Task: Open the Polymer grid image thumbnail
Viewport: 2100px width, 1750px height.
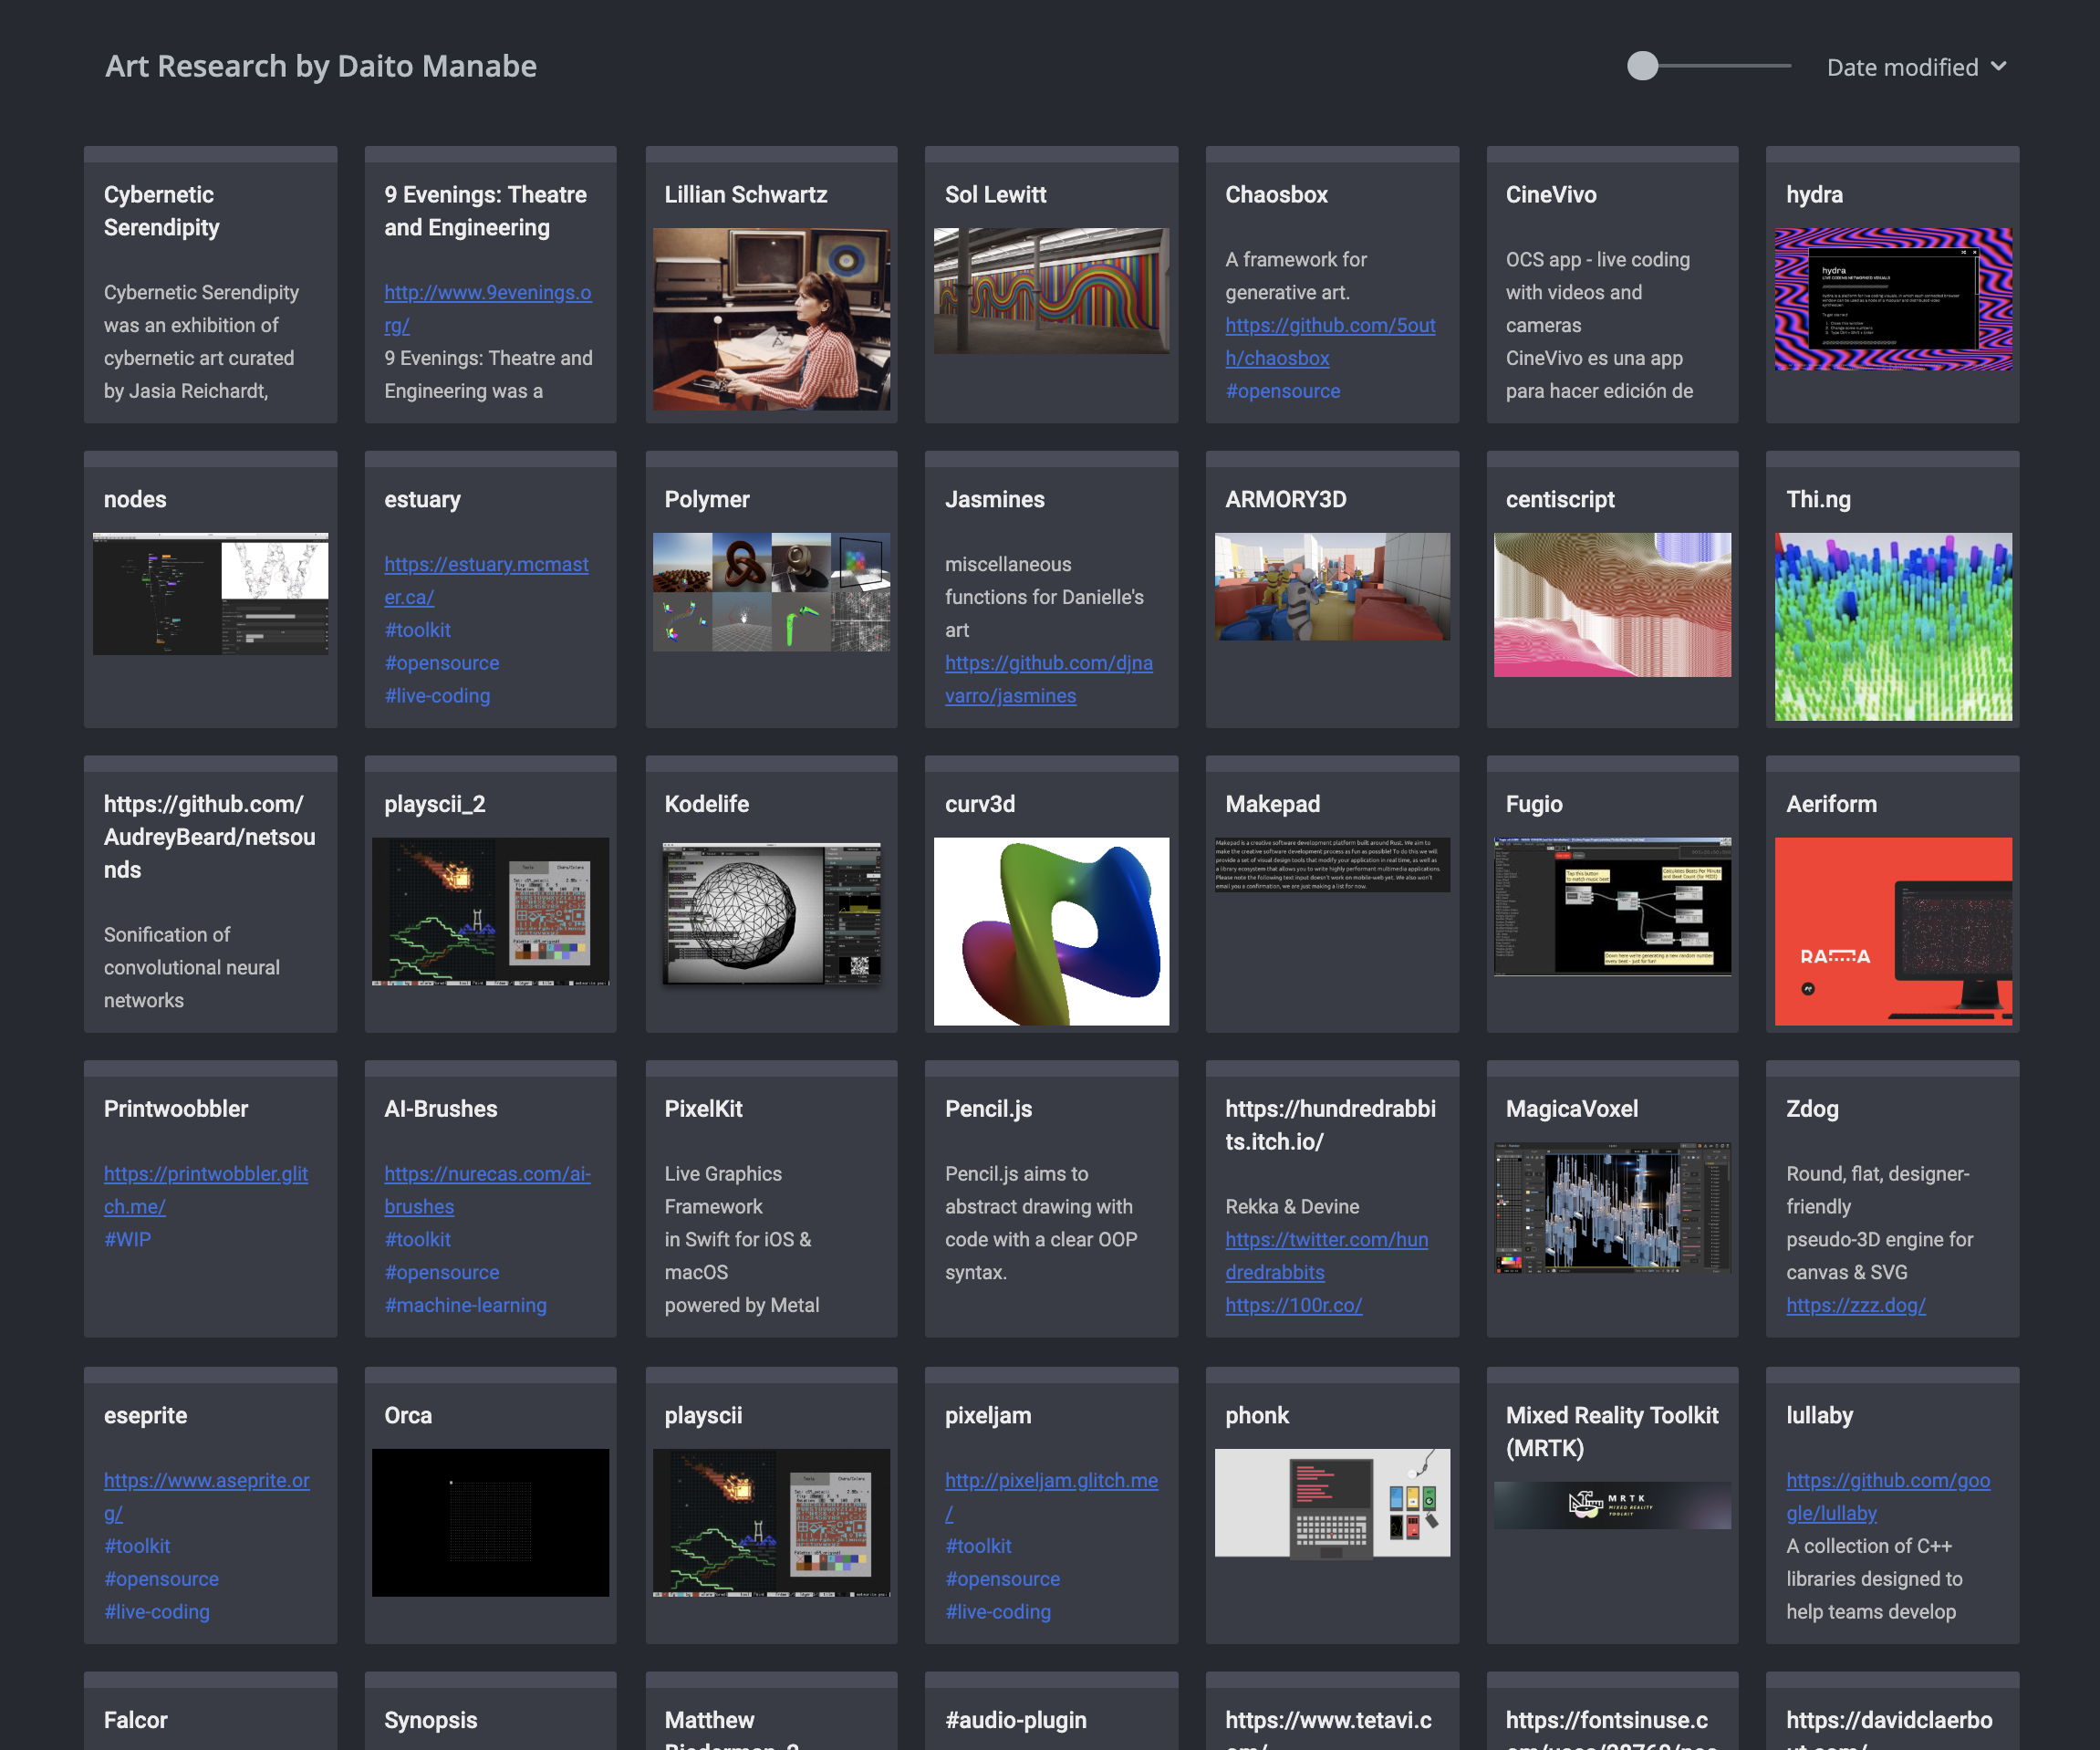Action: tap(771, 592)
